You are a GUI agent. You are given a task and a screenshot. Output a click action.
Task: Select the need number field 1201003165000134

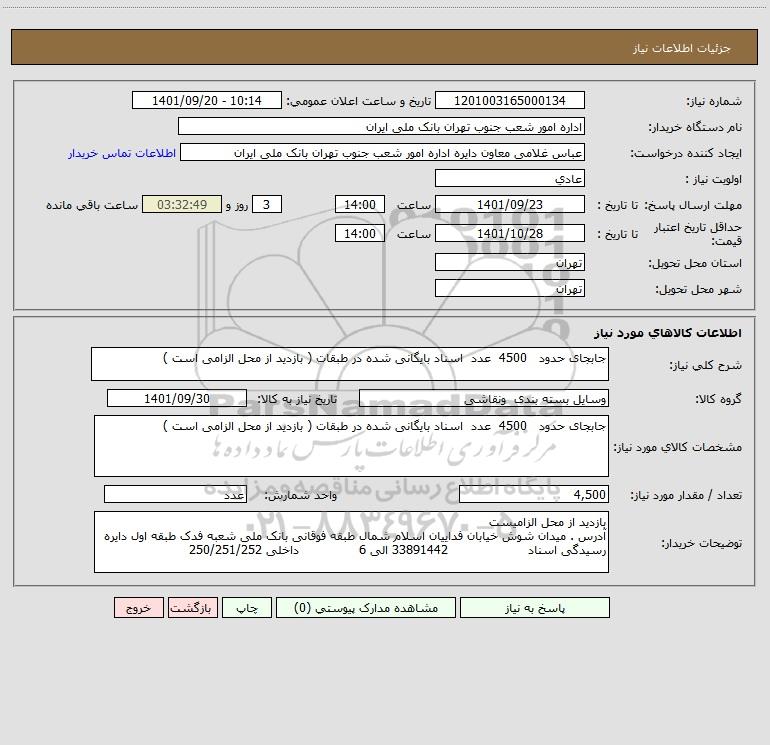tap(510, 100)
